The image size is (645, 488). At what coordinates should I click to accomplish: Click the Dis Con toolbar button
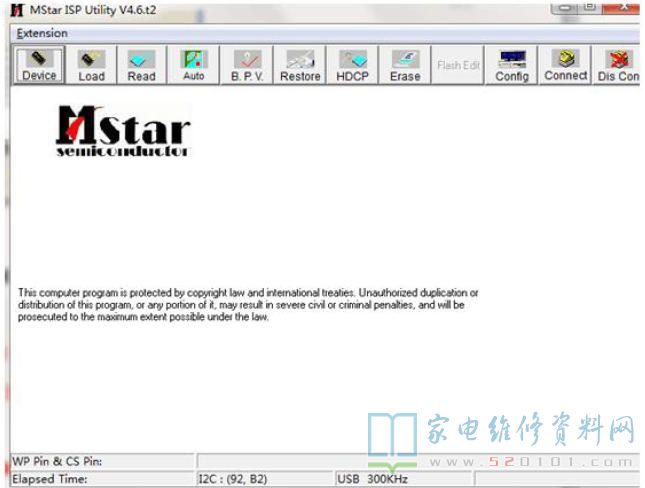tap(617, 65)
